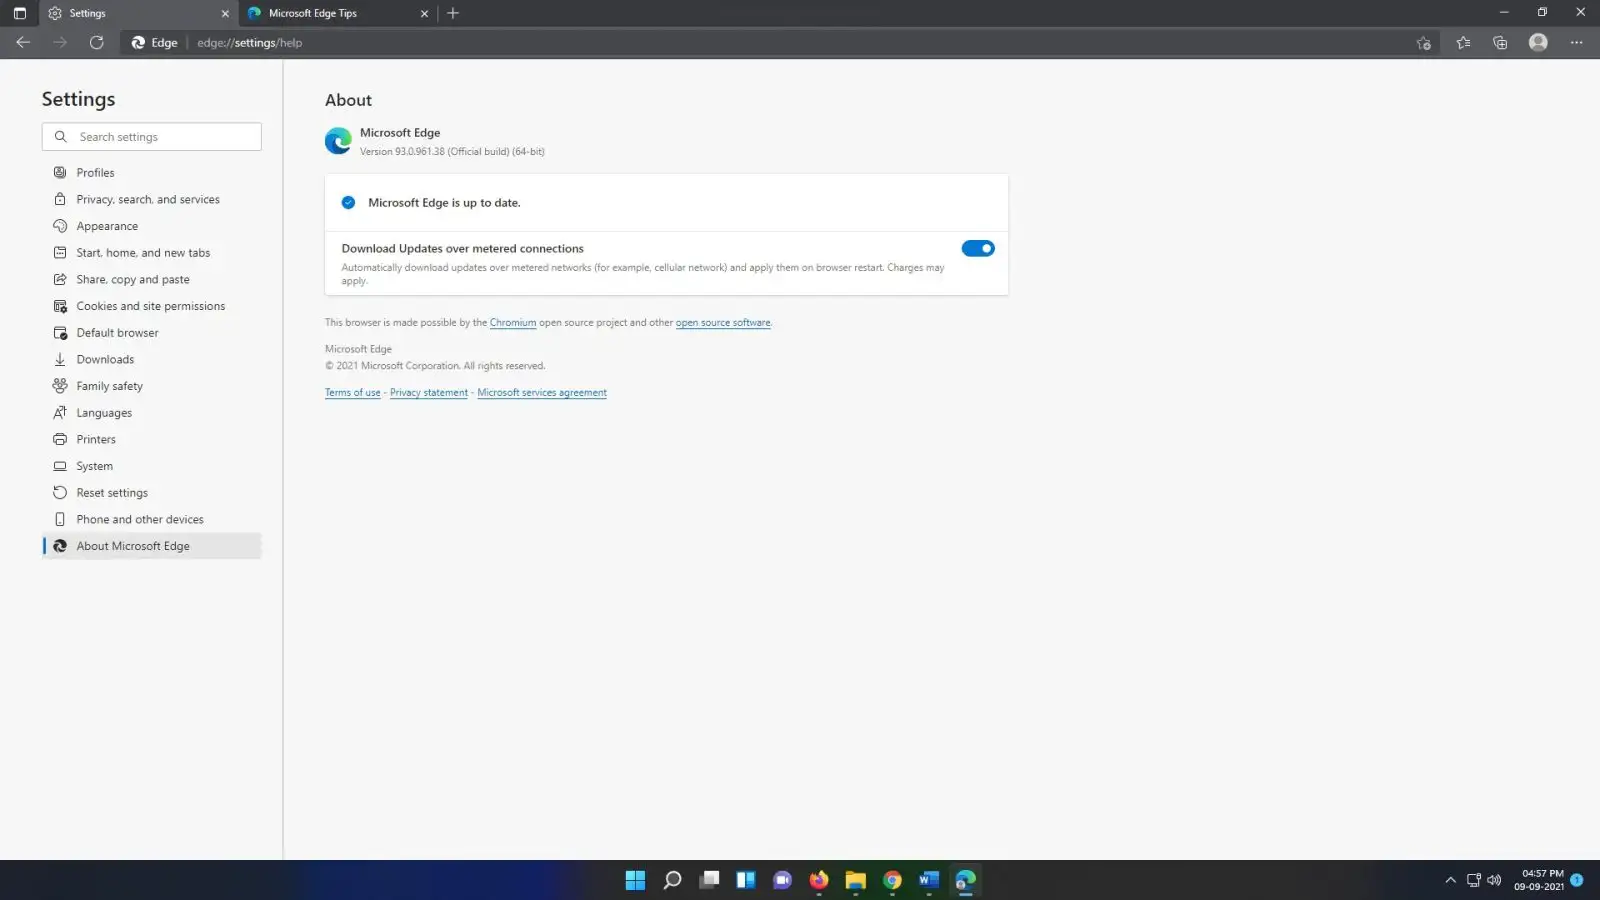Open the Settings and more ellipsis menu
Viewport: 1600px width, 900px height.
coord(1577,42)
